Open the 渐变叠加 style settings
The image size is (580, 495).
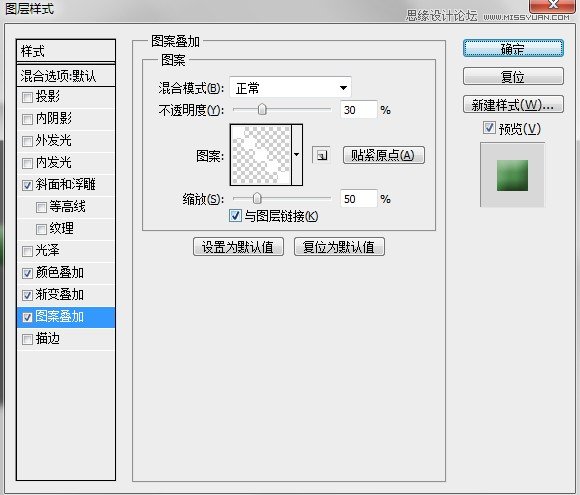[60, 294]
